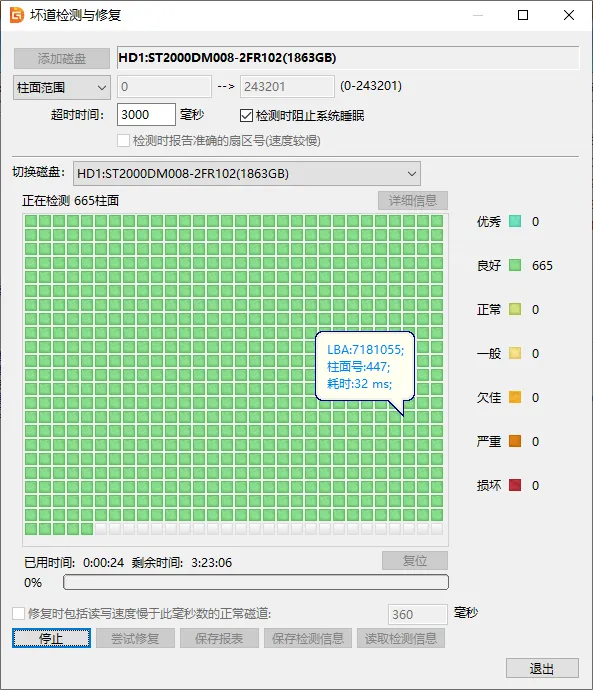Click the green 良好 legend swatch
The width and height of the screenshot is (593, 690).
pyautogui.click(x=515, y=265)
